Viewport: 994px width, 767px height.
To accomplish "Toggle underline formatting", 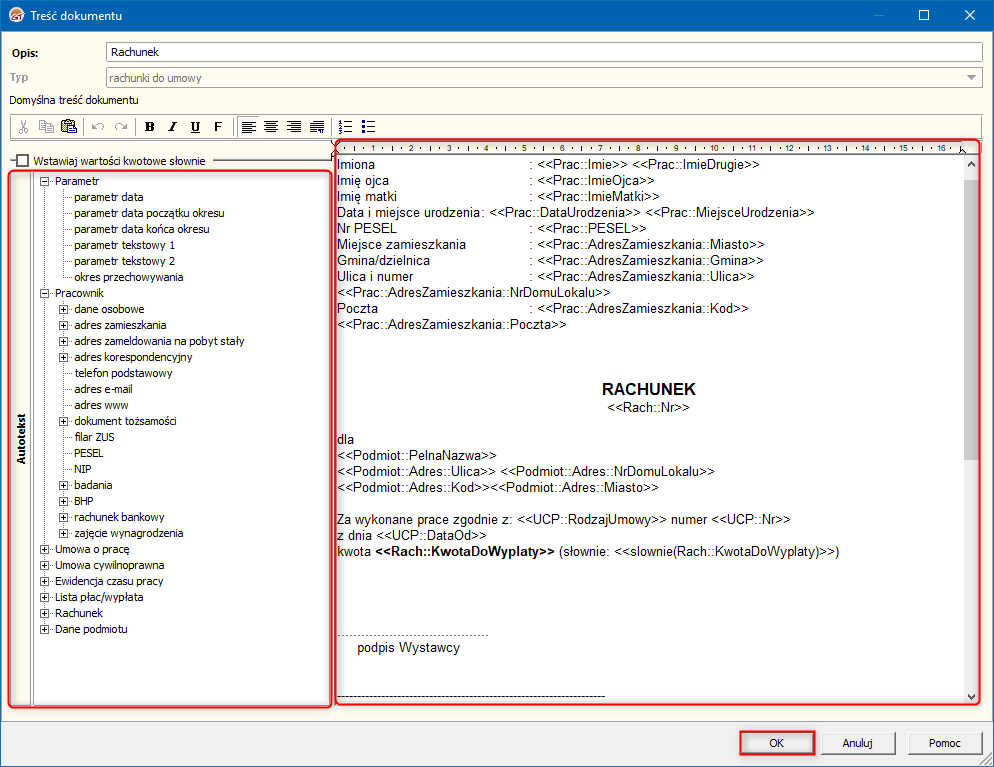I will click(195, 127).
